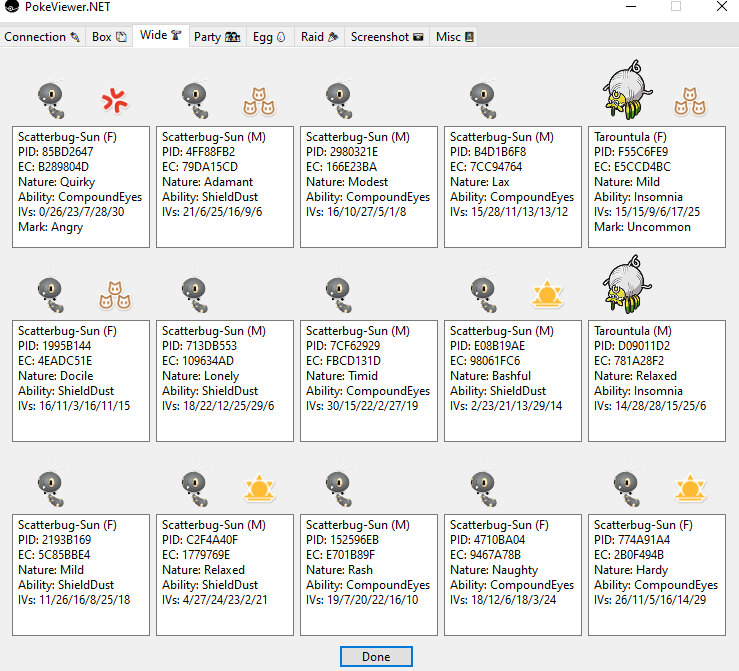Click the text 'Mark: Uncommon'

pyautogui.click(x=642, y=227)
